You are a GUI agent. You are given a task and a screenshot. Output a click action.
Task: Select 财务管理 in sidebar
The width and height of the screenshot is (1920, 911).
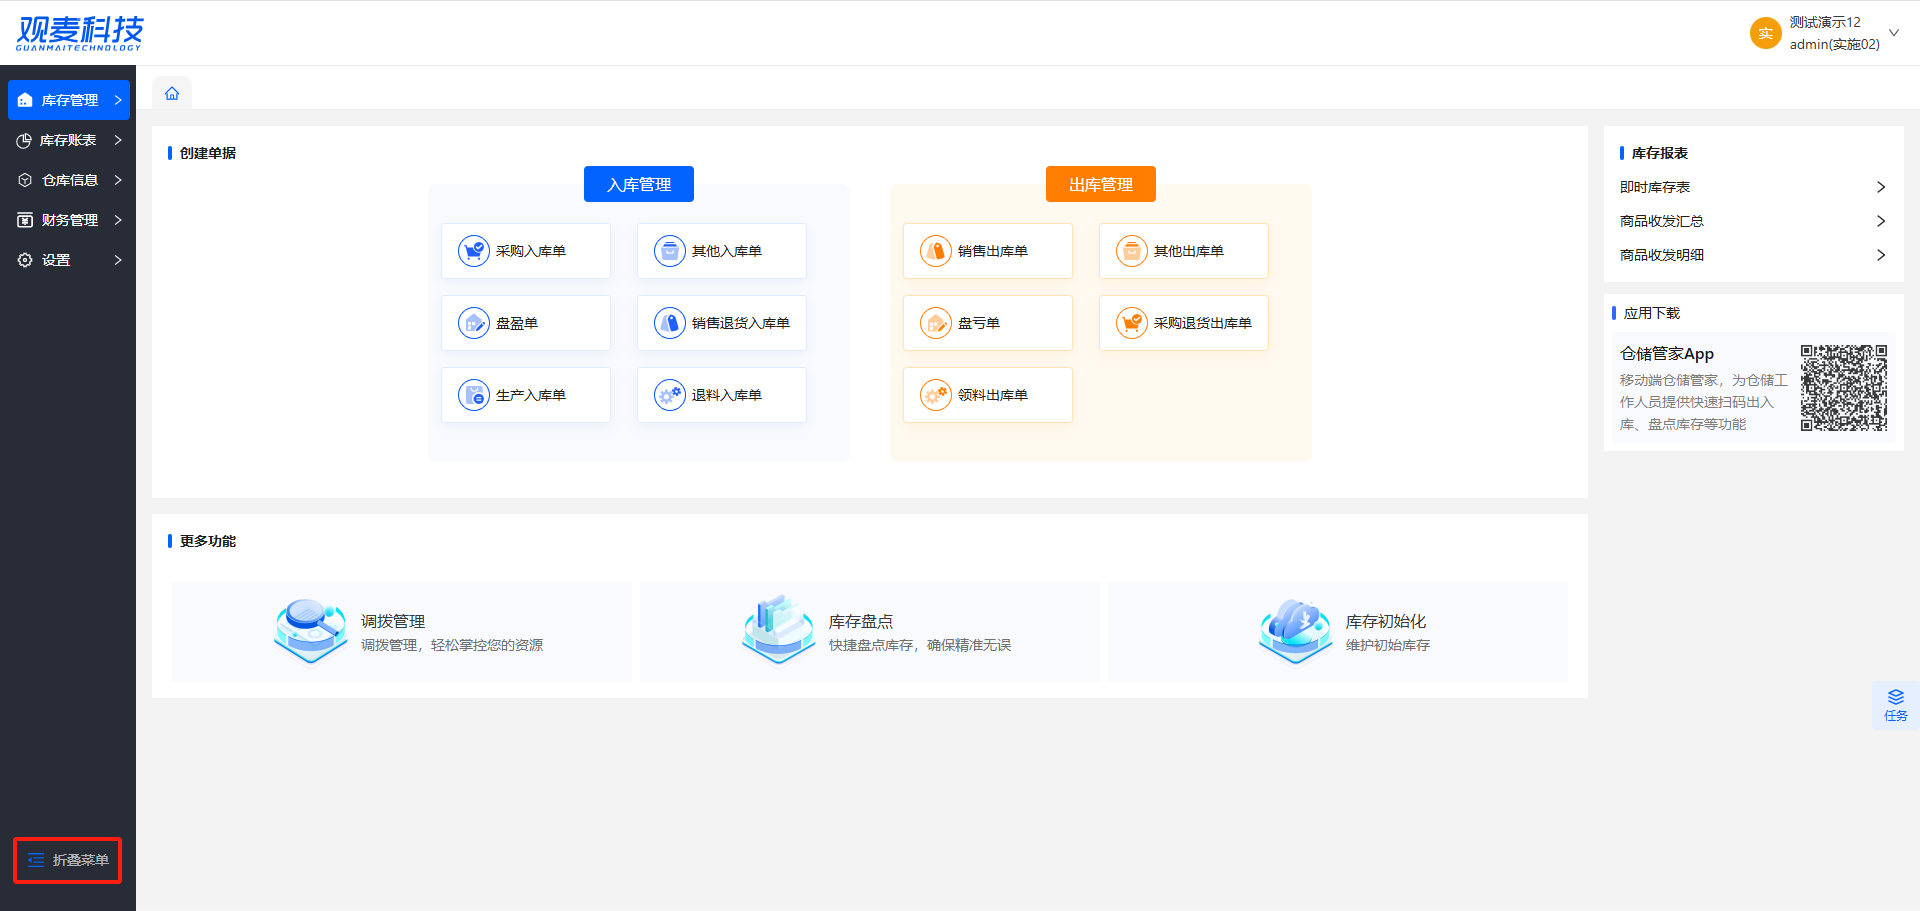[69, 220]
